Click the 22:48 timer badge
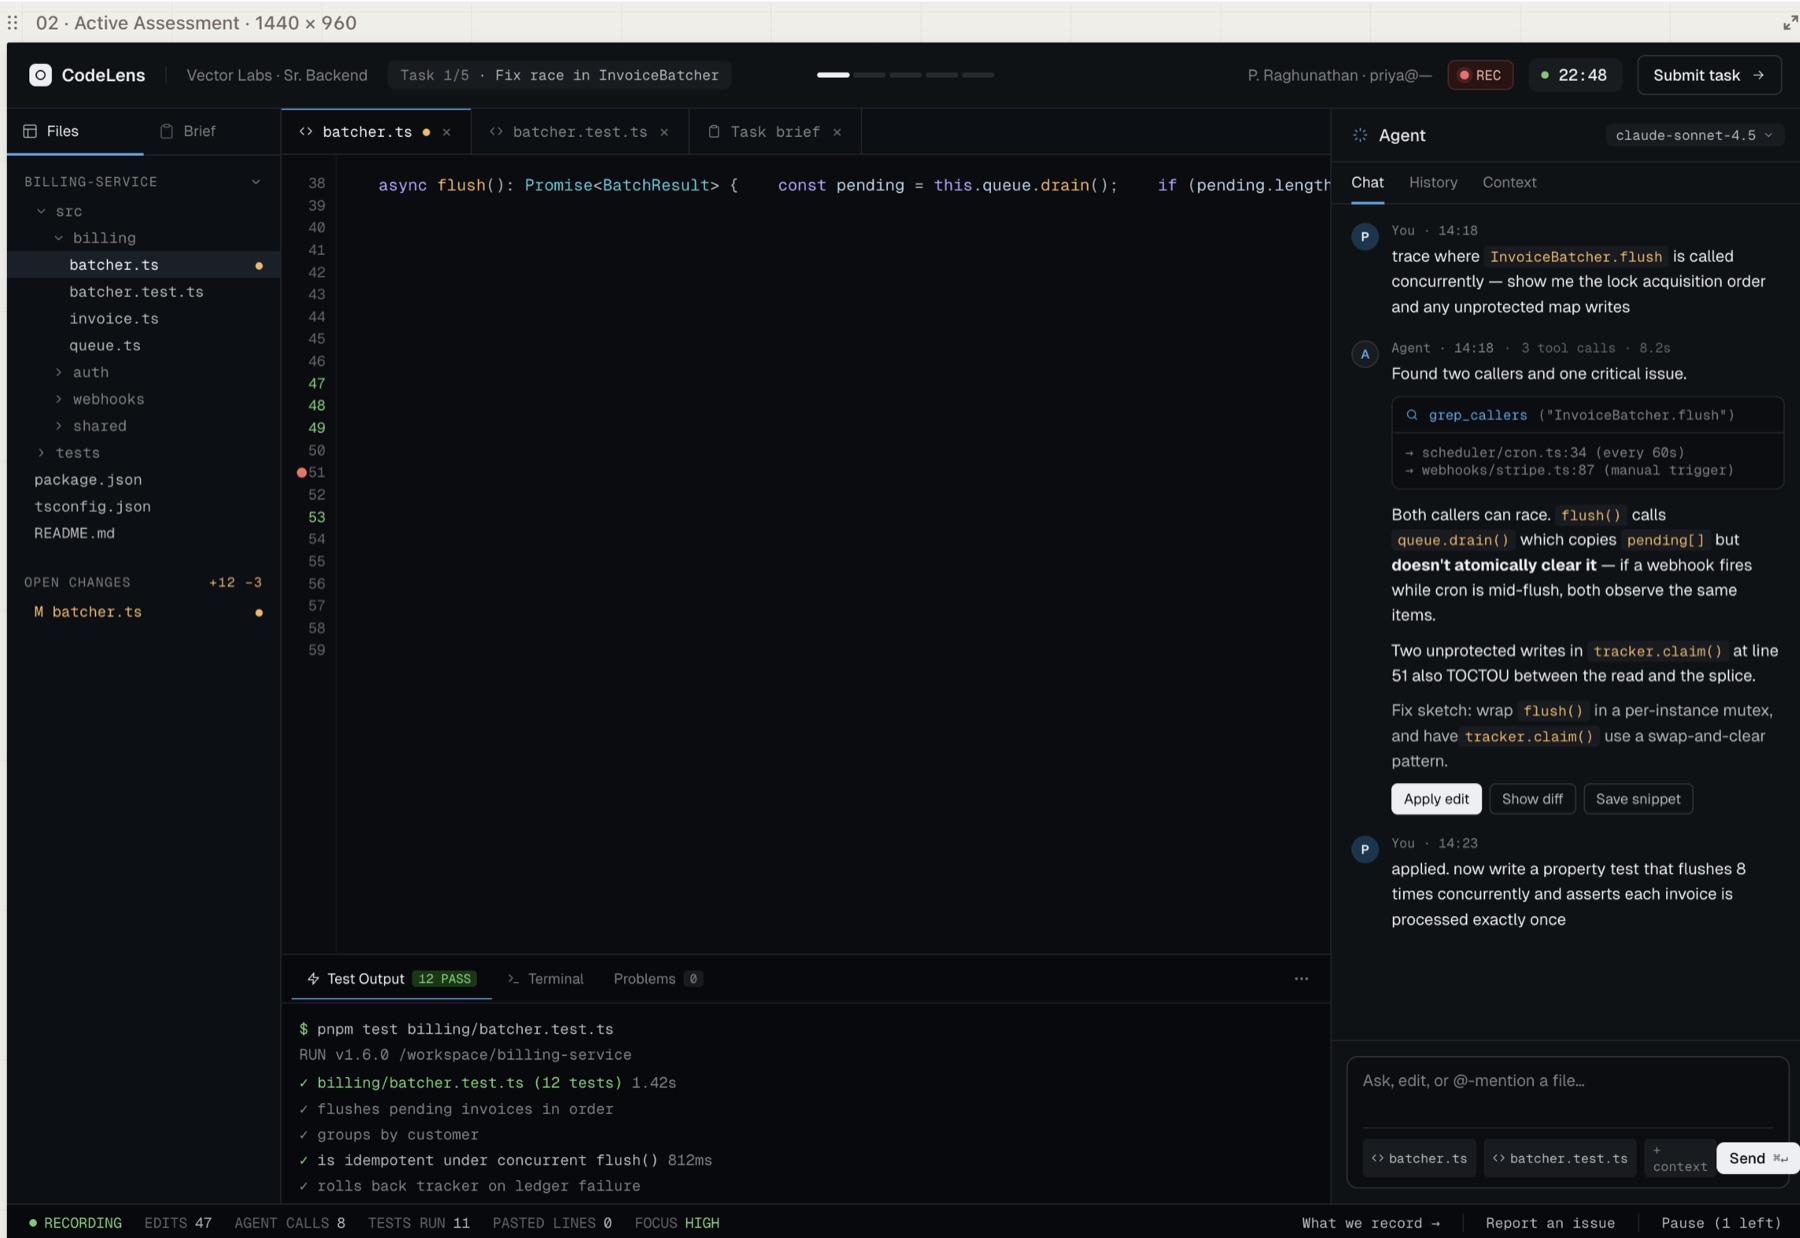1800x1238 pixels. [1574, 75]
